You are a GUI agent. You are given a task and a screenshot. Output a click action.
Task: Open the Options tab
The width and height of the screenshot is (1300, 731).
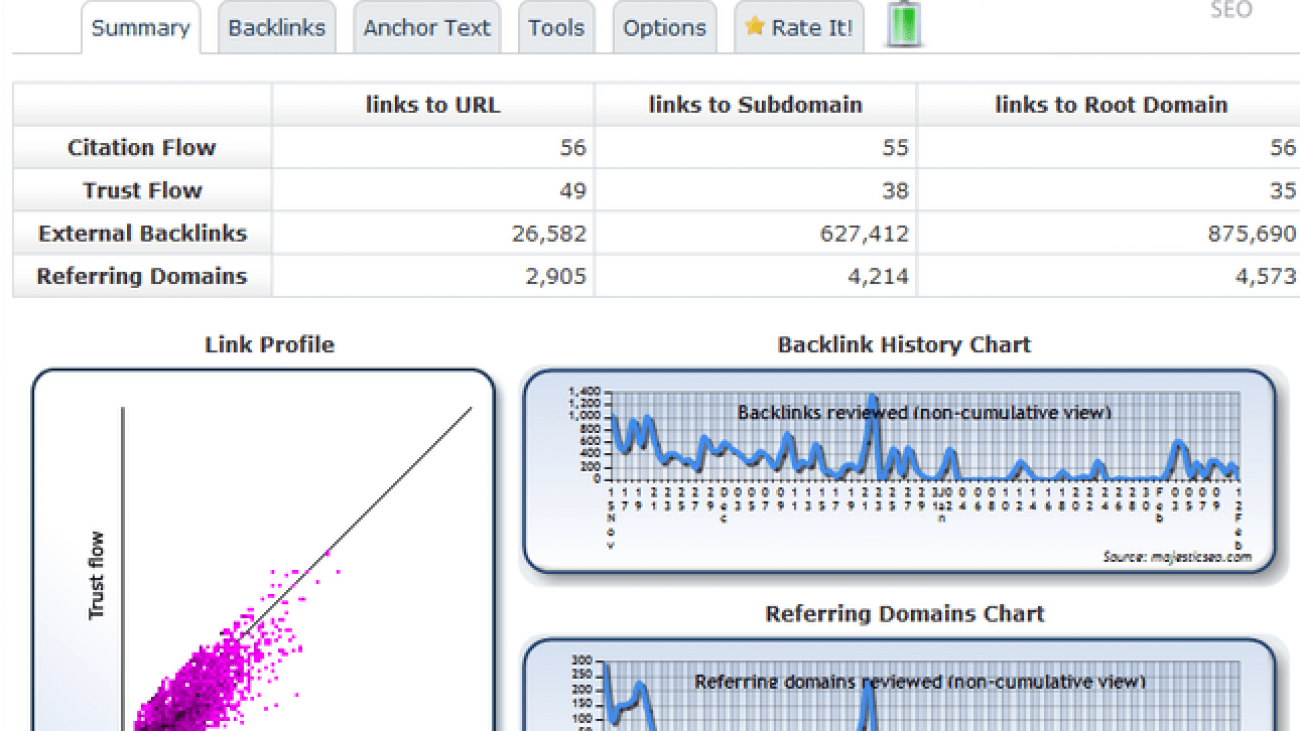[664, 28]
